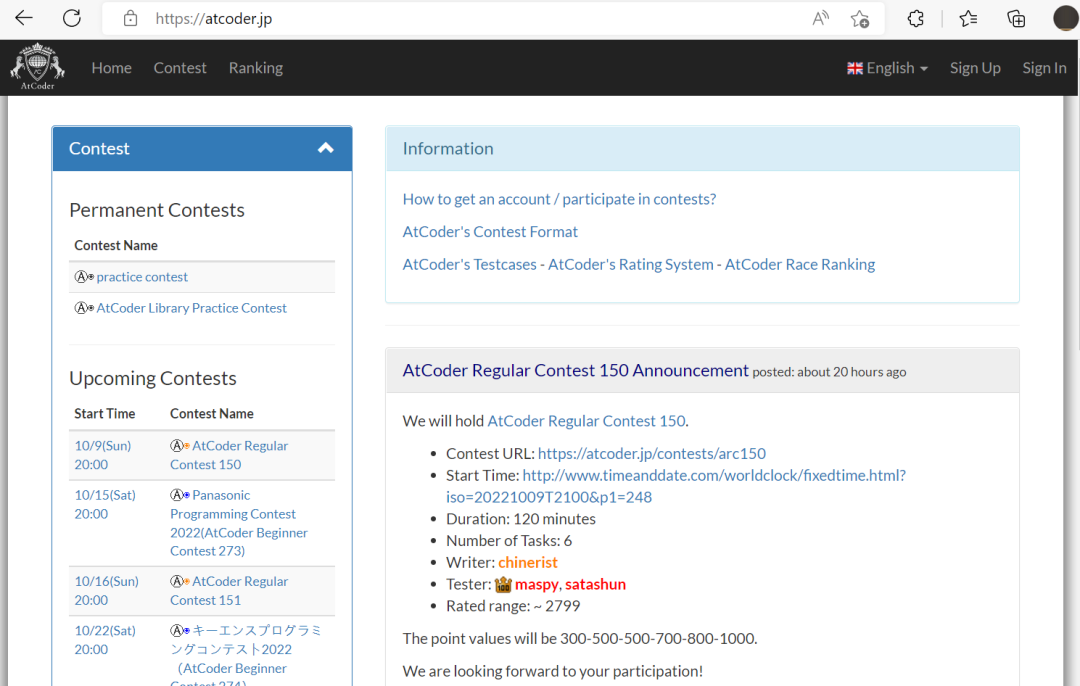This screenshot has width=1080, height=686.
Task: Click the browser back arrow
Action: pyautogui.click(x=24, y=18)
